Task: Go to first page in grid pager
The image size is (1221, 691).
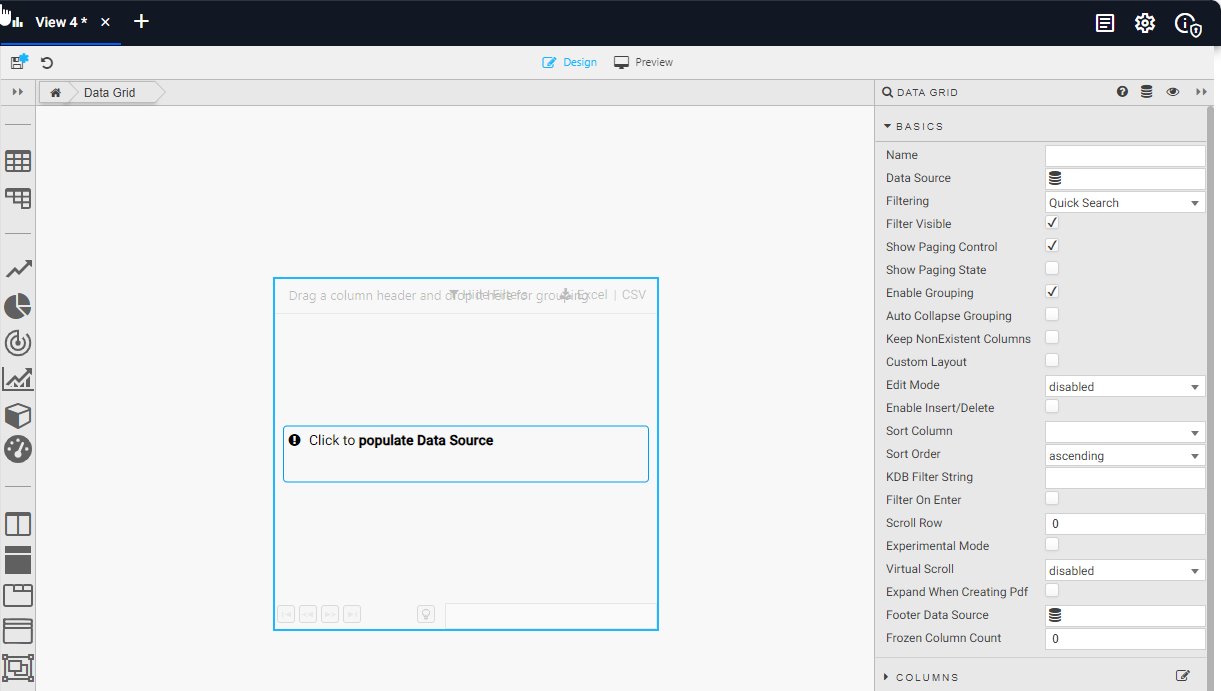Action: coord(286,614)
